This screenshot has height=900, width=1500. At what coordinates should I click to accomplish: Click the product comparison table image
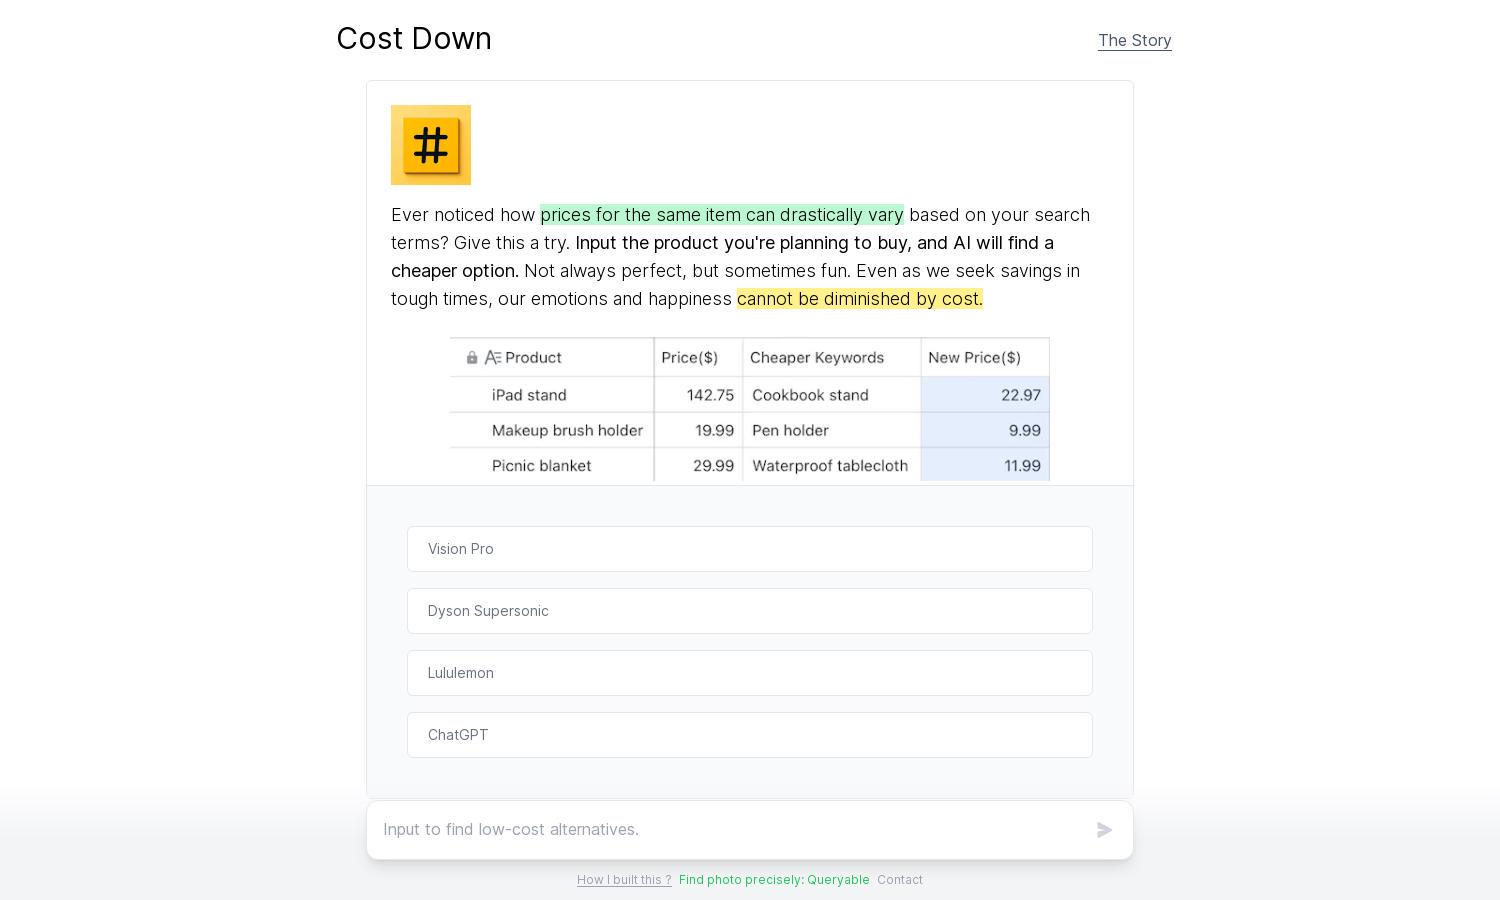[750, 410]
